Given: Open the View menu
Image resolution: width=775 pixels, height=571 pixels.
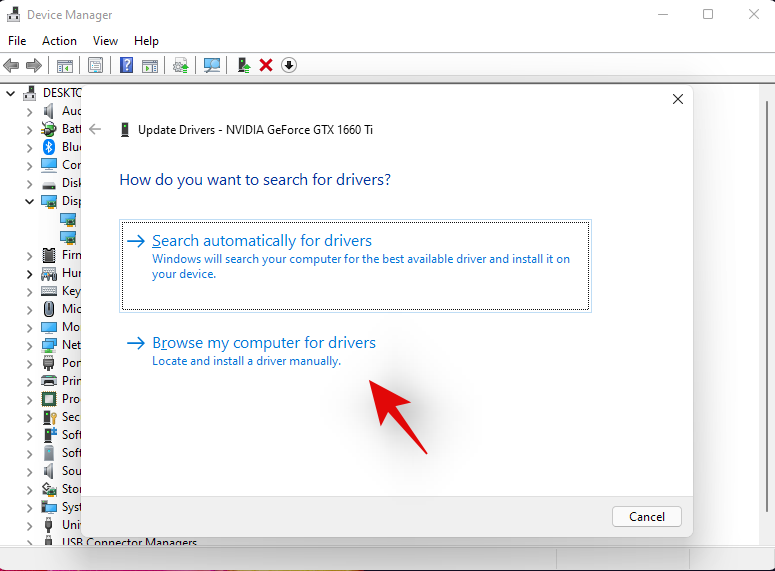Looking at the screenshot, I should pos(105,41).
